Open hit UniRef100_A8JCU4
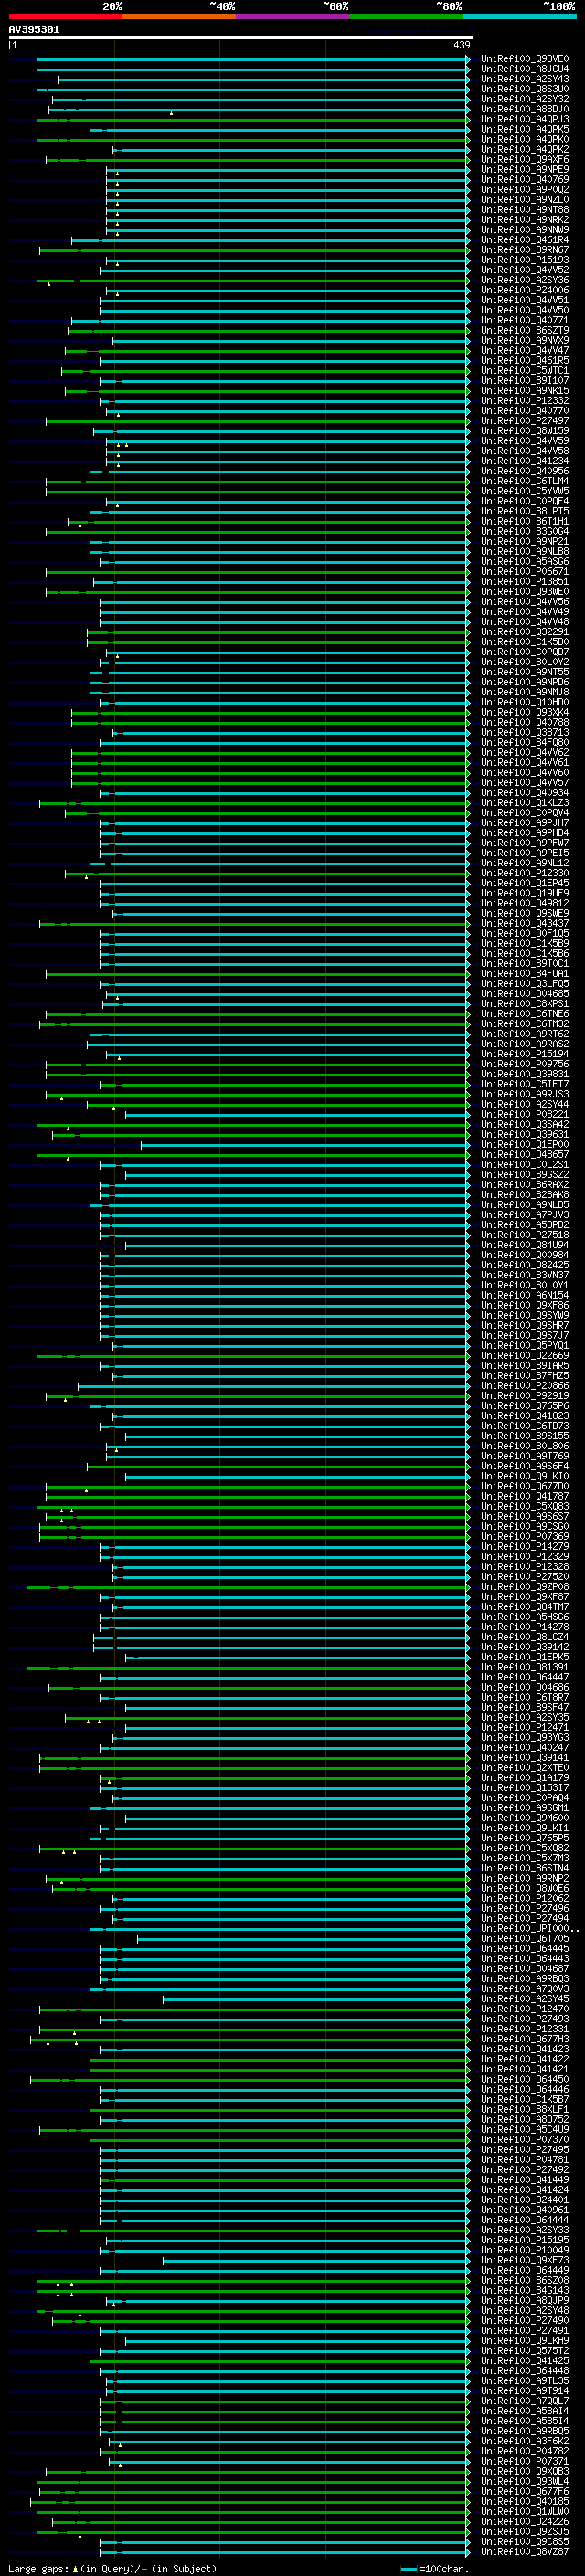 [x=525, y=69]
